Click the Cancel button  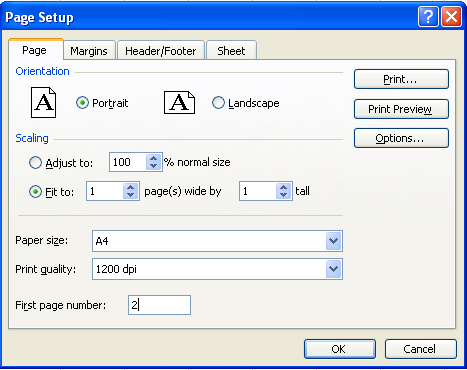(x=420, y=349)
